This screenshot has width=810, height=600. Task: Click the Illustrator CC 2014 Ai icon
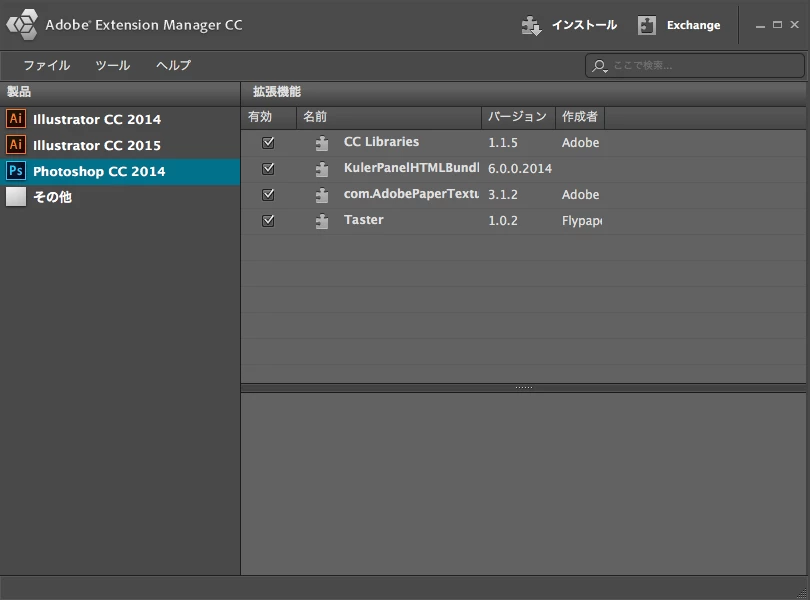[16, 118]
